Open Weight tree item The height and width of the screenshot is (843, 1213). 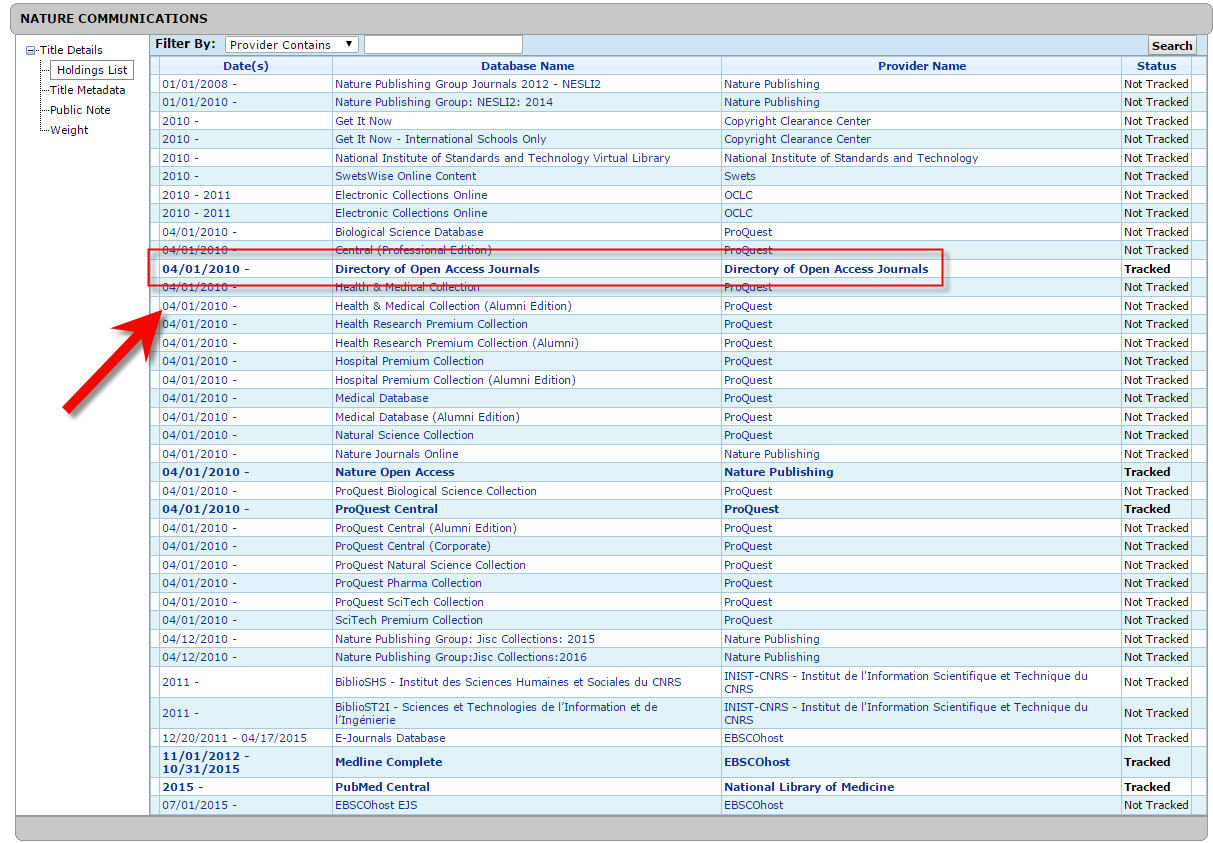pyautogui.click(x=69, y=130)
